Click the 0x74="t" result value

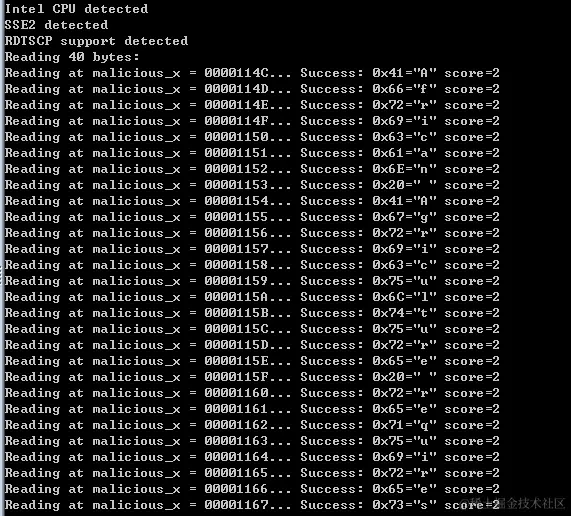click(x=404, y=313)
